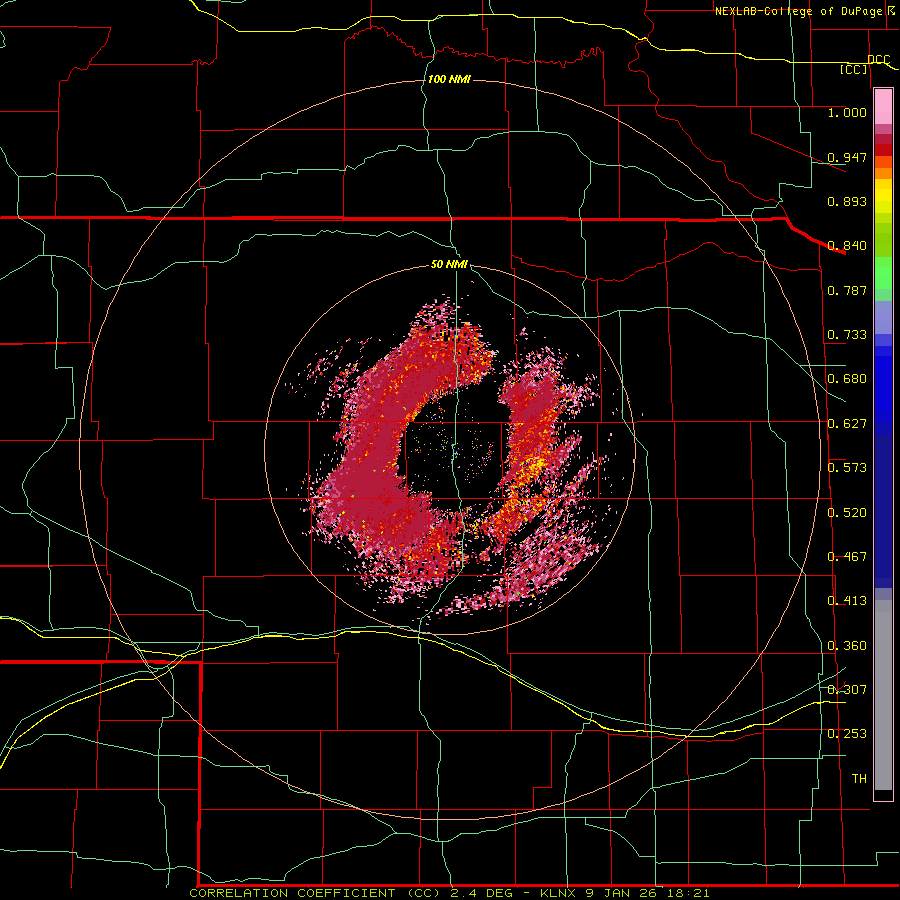Select the 0.467 scale value

pos(847,557)
